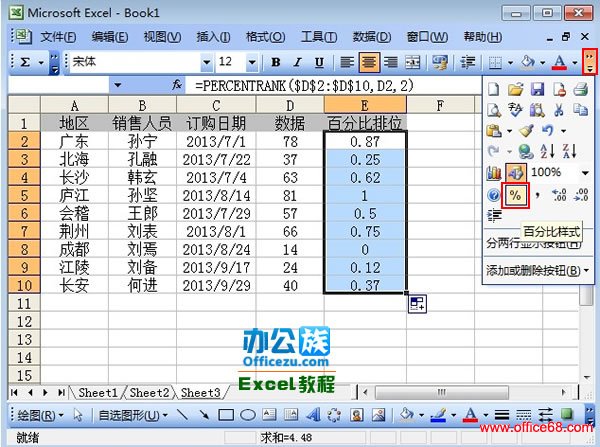The width and height of the screenshot is (600, 447).
Task: Apply font color from formatting toolbar
Action: click(559, 62)
